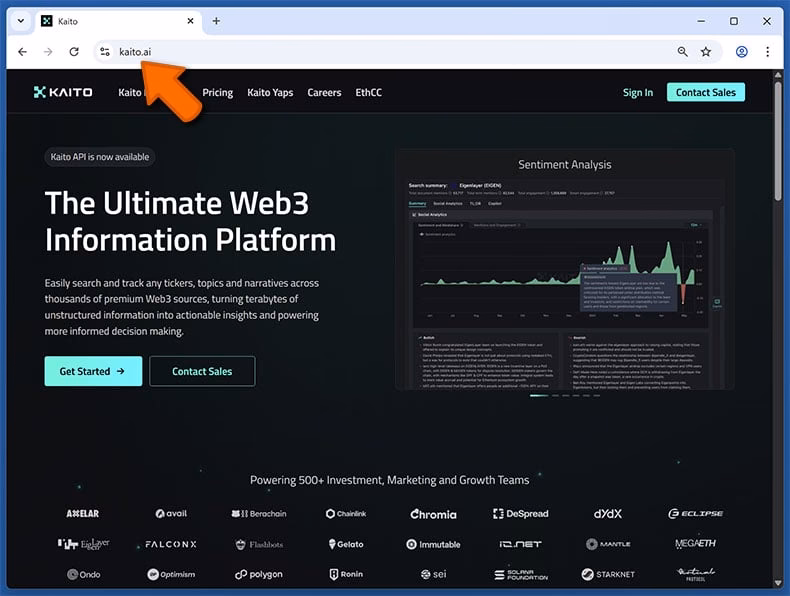Click Contact Sales in the header
Viewport: 790px width, 596px height.
[x=706, y=92]
